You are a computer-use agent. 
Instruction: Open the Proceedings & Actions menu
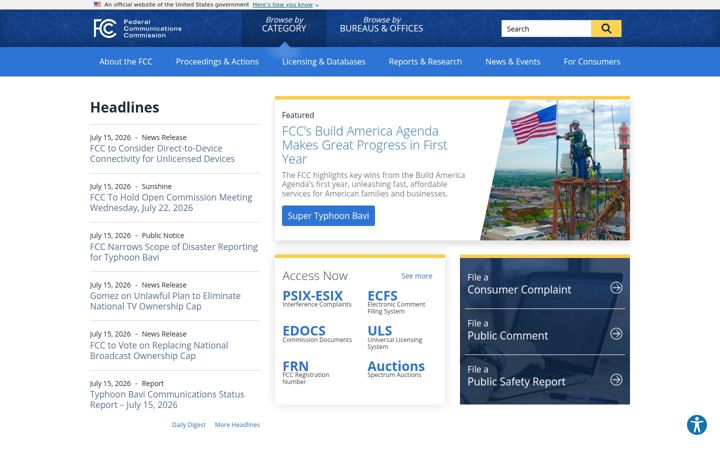tap(217, 62)
